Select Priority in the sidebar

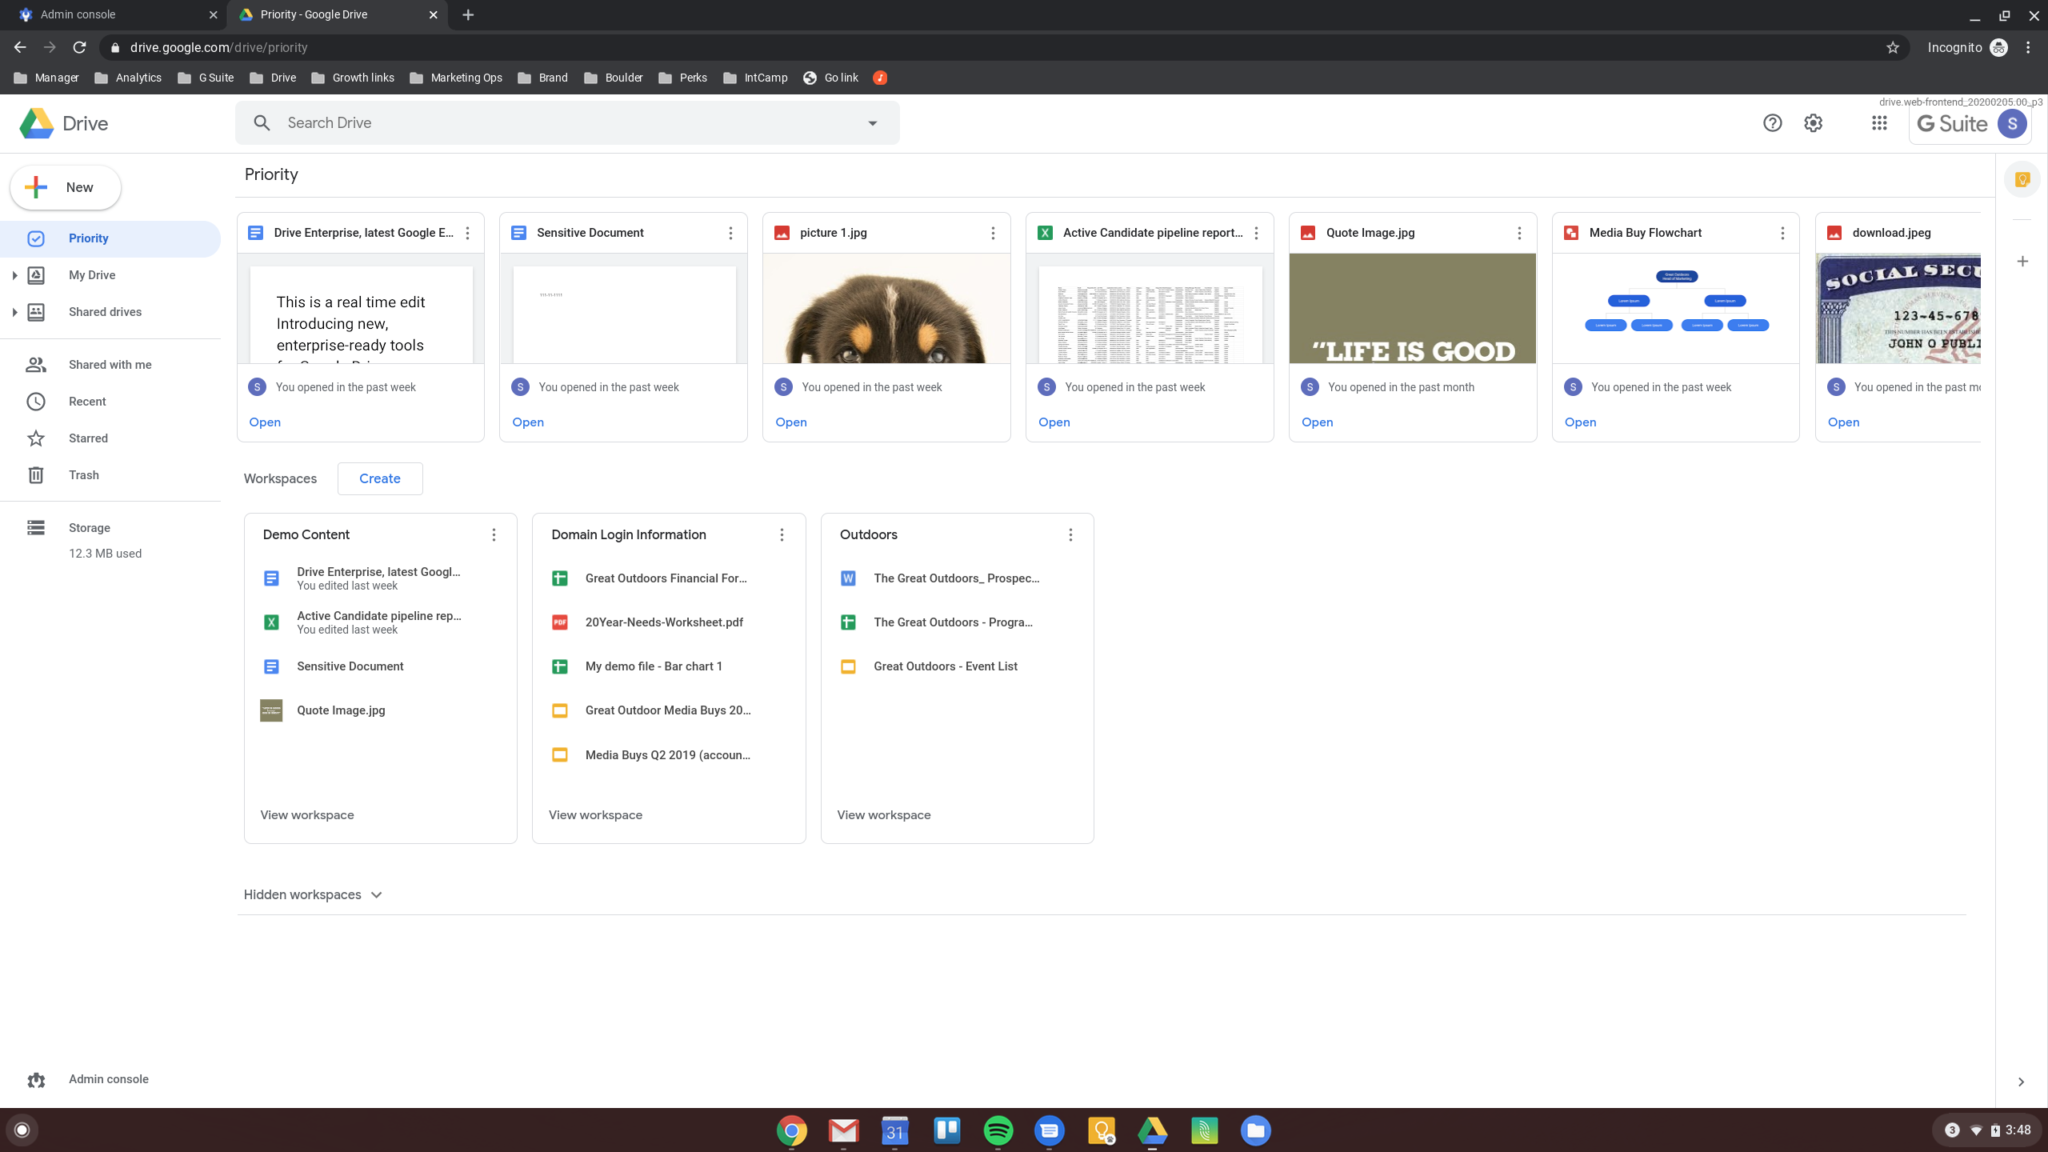click(110, 238)
